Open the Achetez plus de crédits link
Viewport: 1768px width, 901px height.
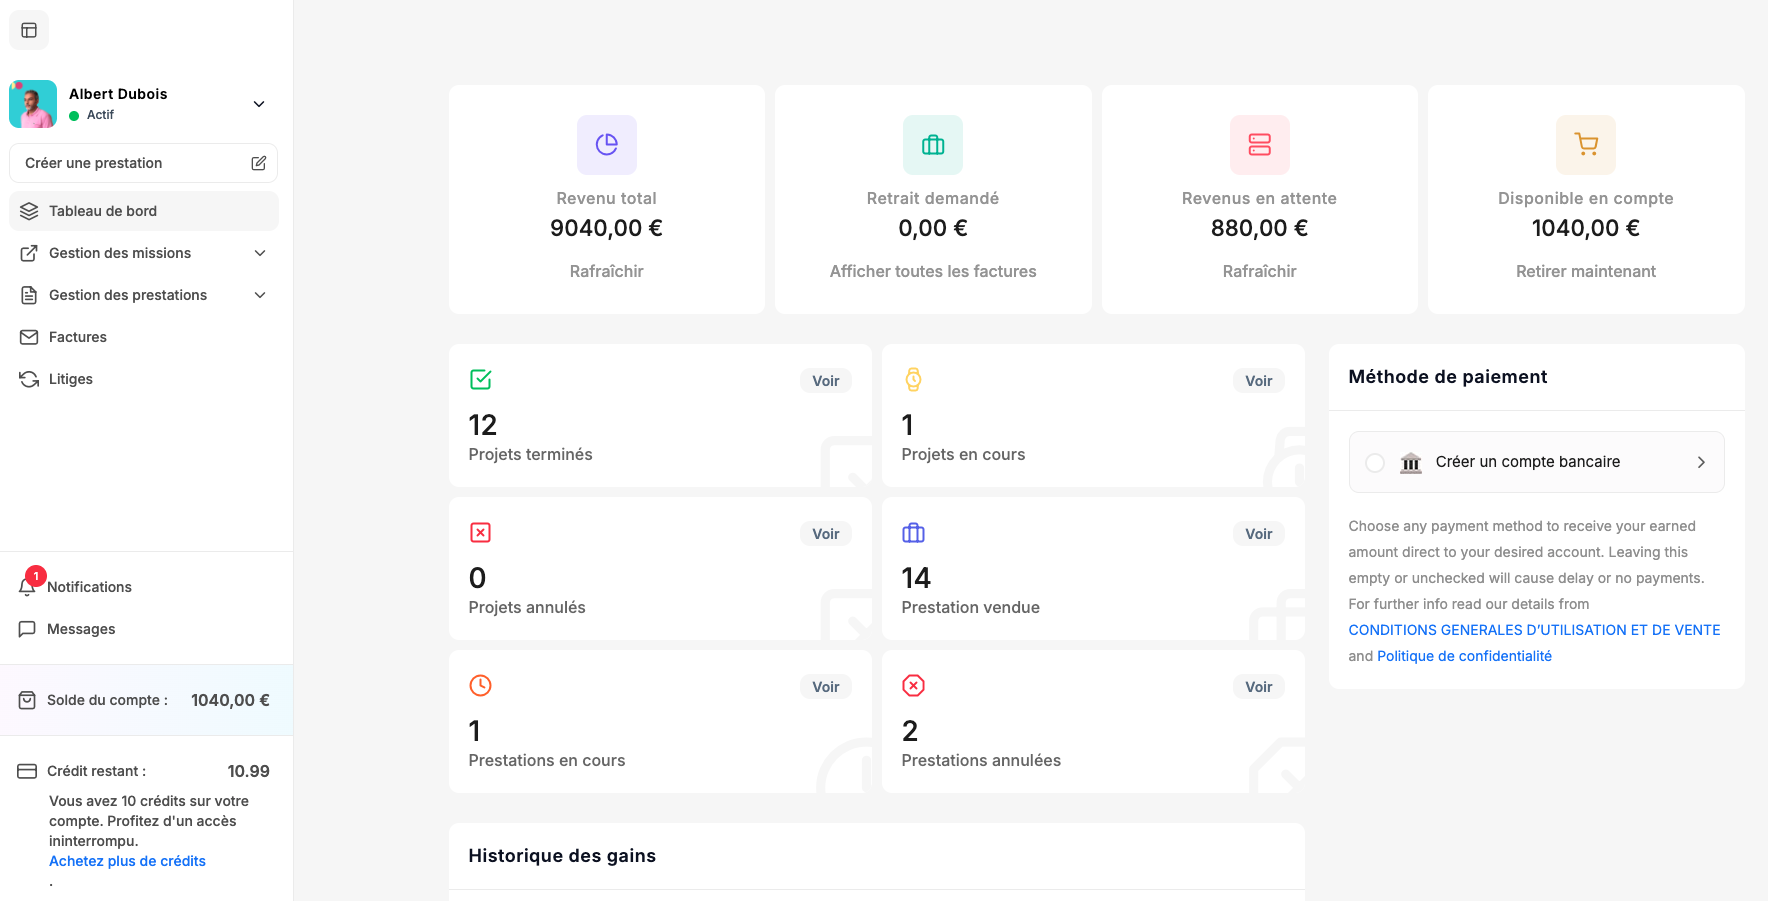(x=127, y=861)
